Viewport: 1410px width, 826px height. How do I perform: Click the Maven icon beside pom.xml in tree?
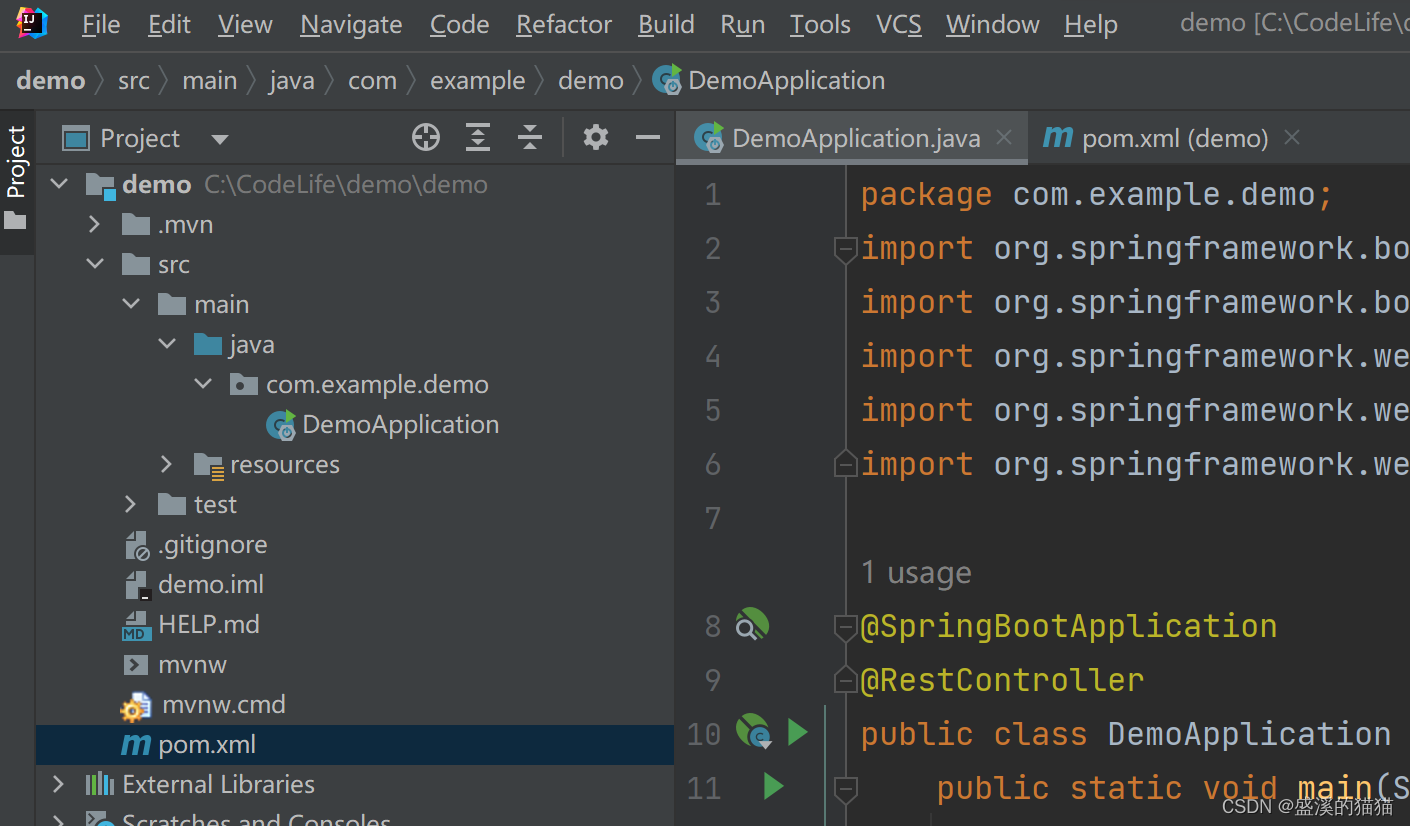click(135, 744)
